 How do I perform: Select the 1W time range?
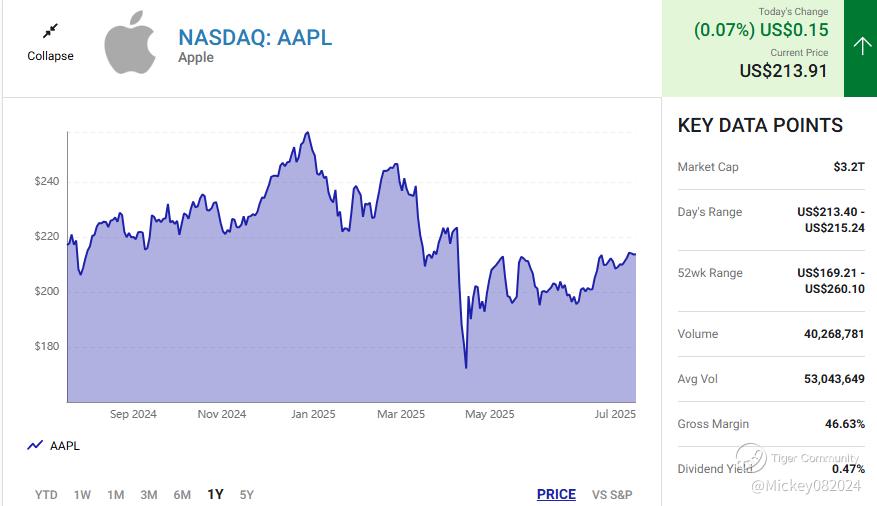82,494
